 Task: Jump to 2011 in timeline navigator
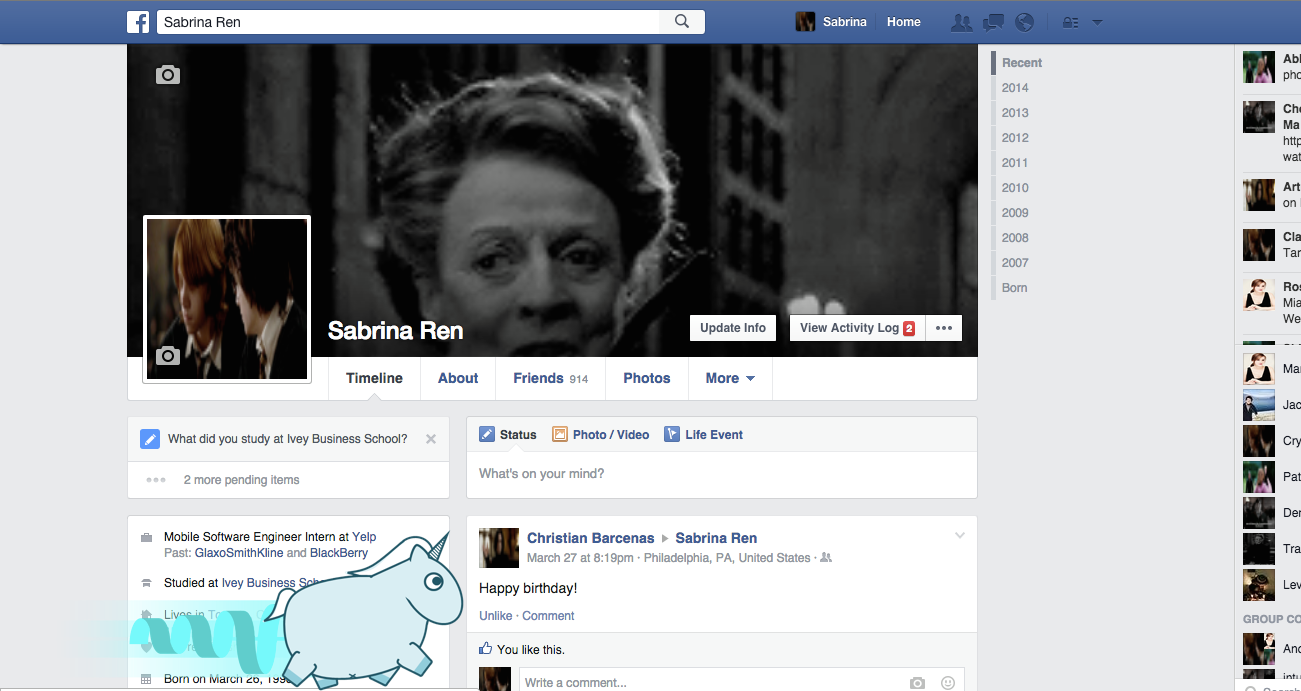point(1015,163)
